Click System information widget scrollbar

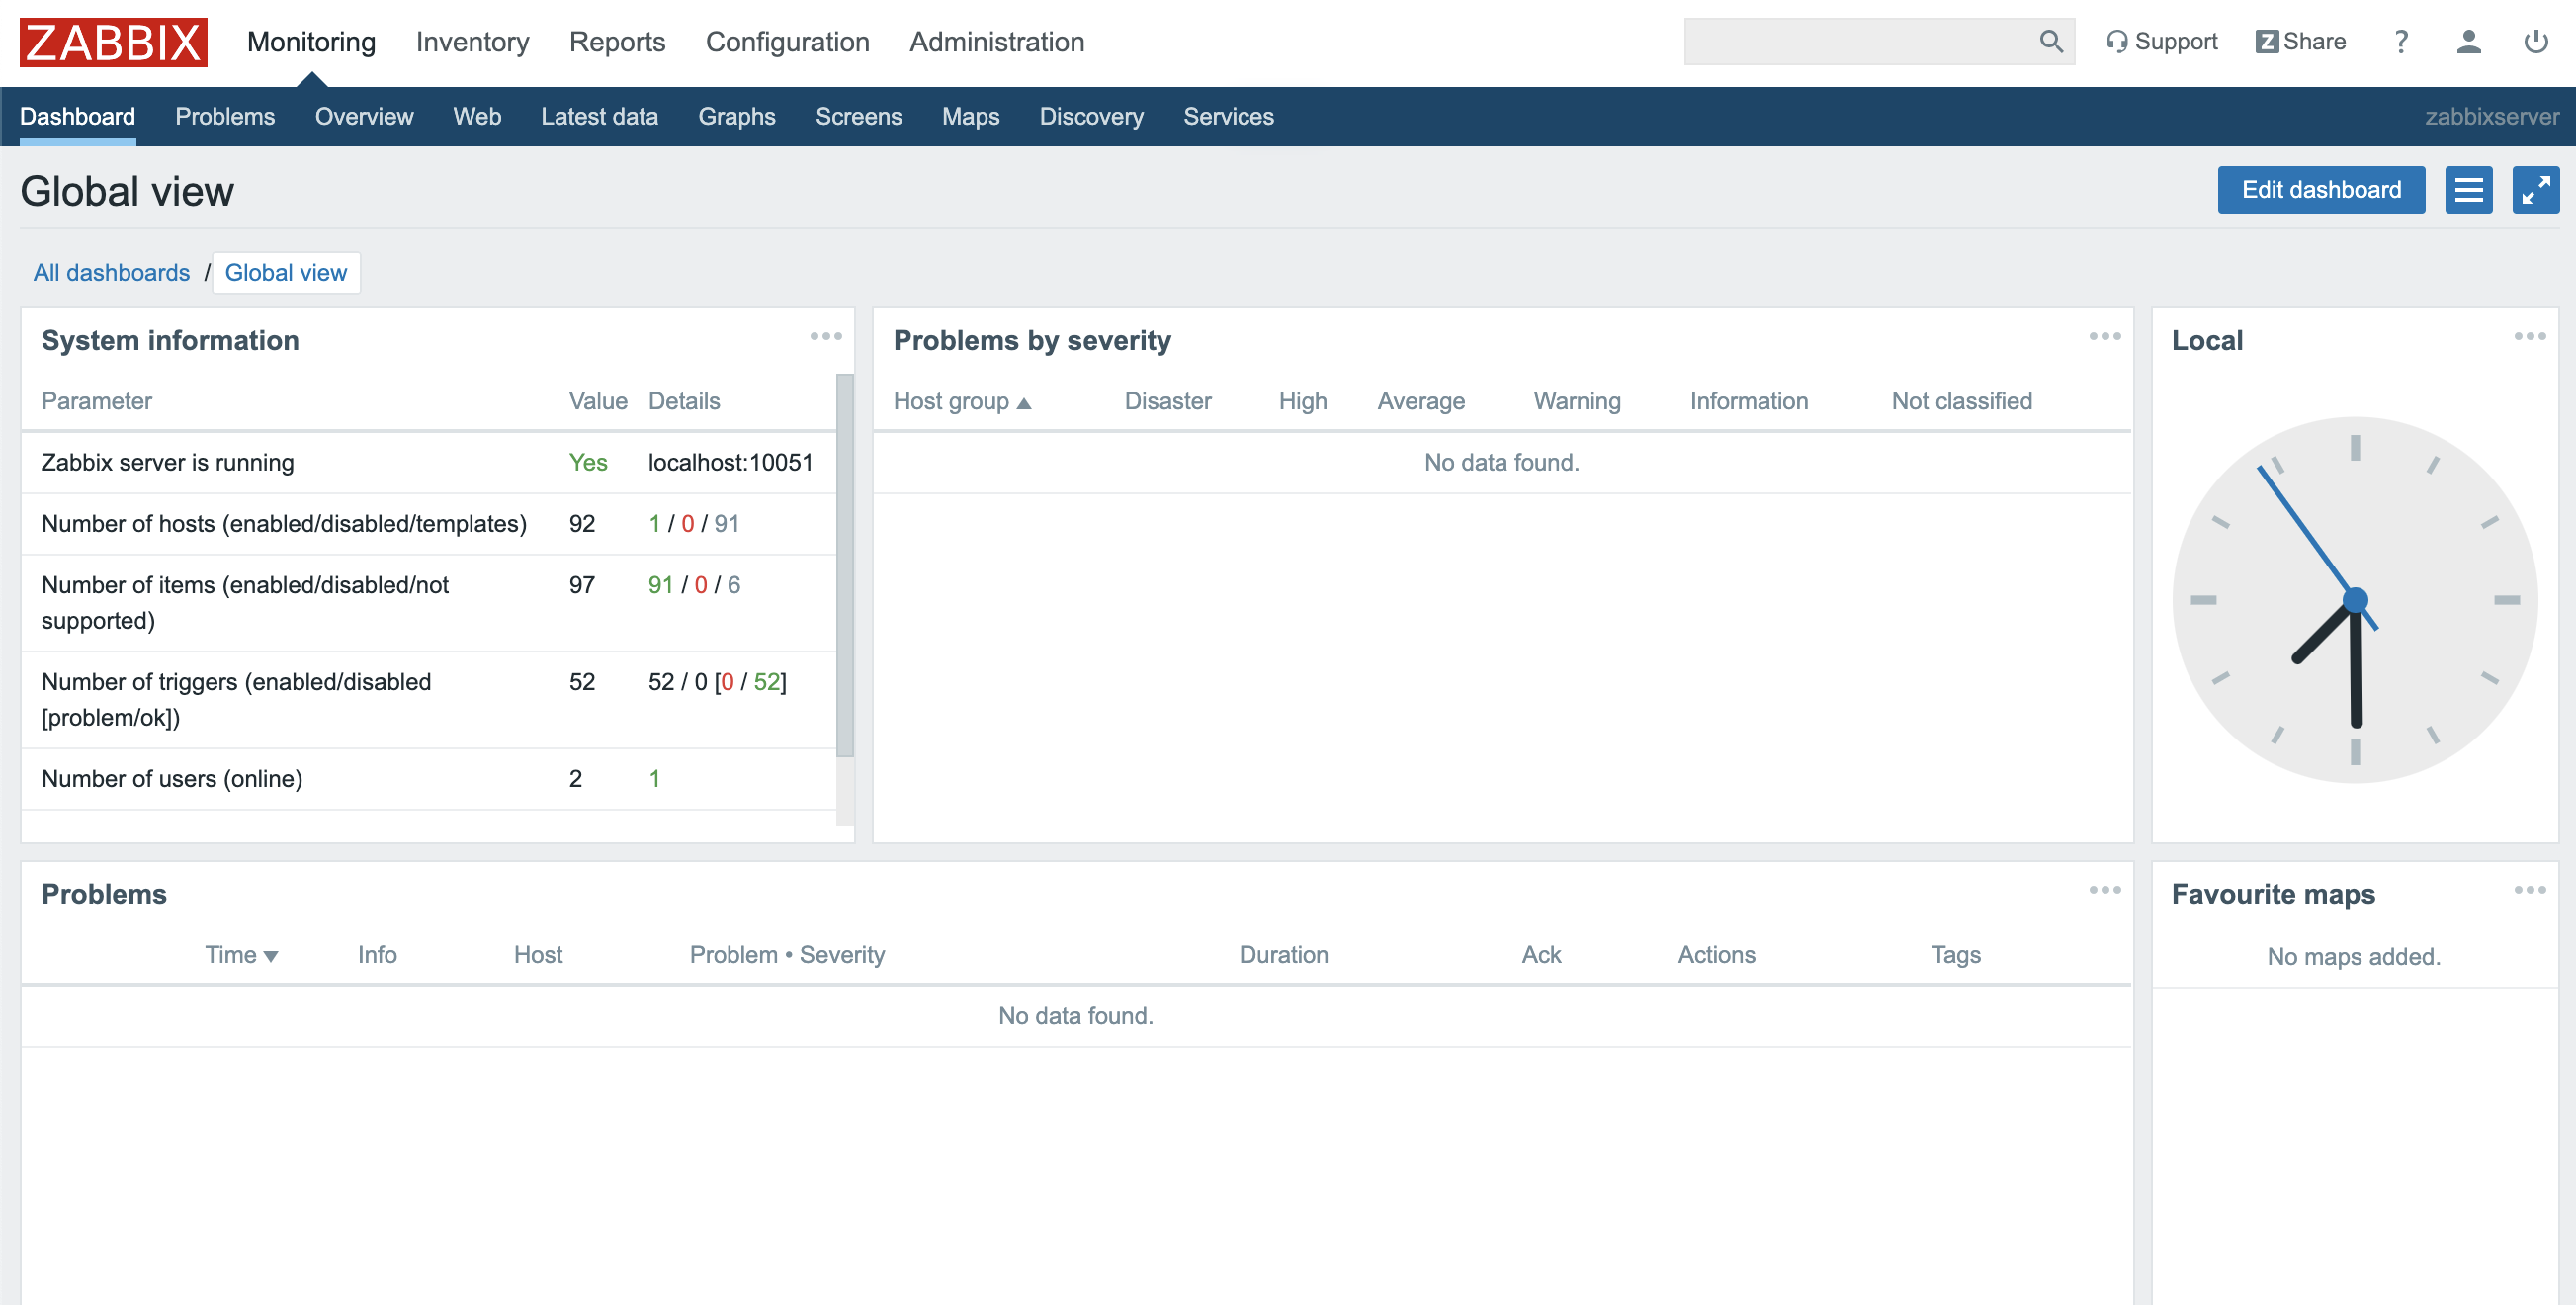844,565
